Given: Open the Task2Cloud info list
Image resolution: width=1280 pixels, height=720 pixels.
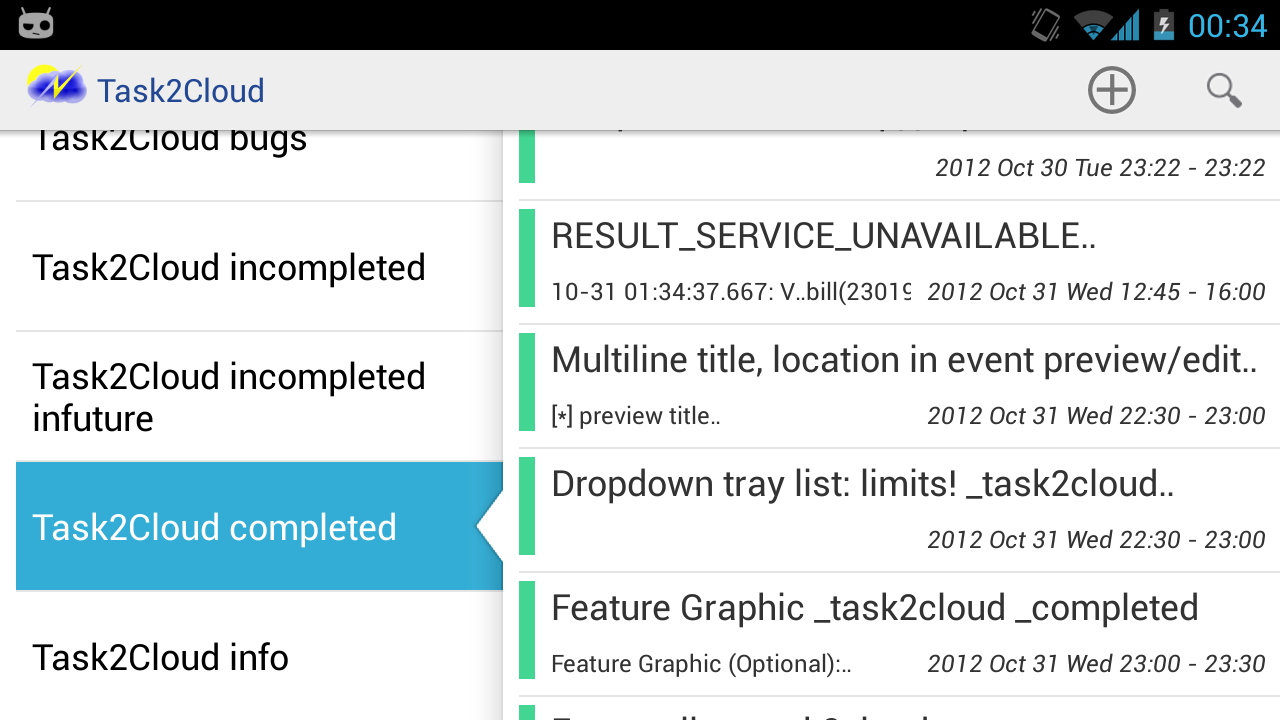Looking at the screenshot, I should click(259, 656).
